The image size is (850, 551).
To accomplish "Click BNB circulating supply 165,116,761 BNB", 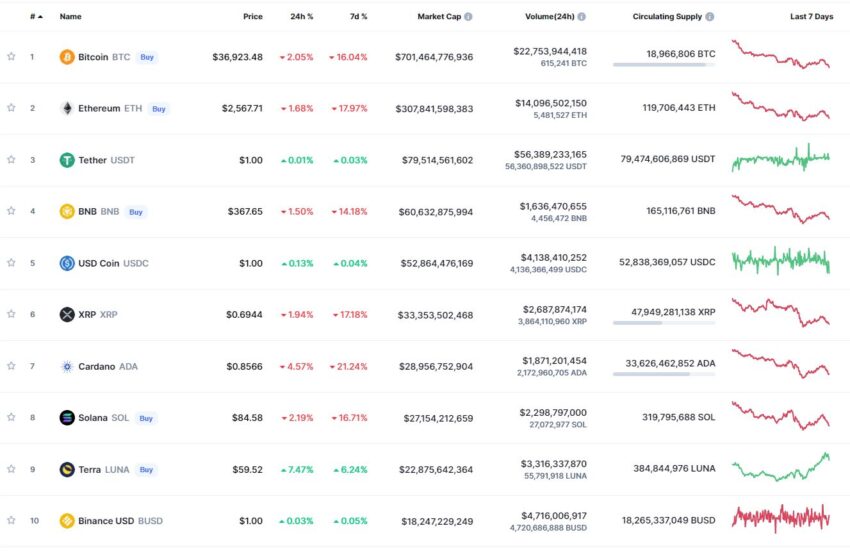I will pos(681,211).
